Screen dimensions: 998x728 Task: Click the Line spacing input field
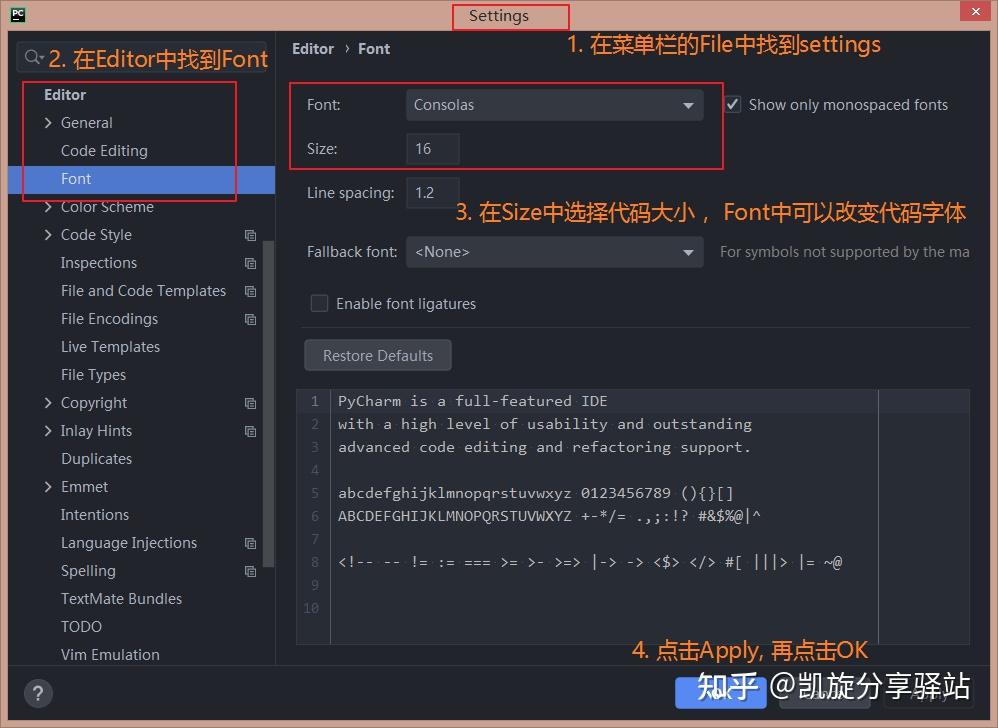(x=432, y=192)
